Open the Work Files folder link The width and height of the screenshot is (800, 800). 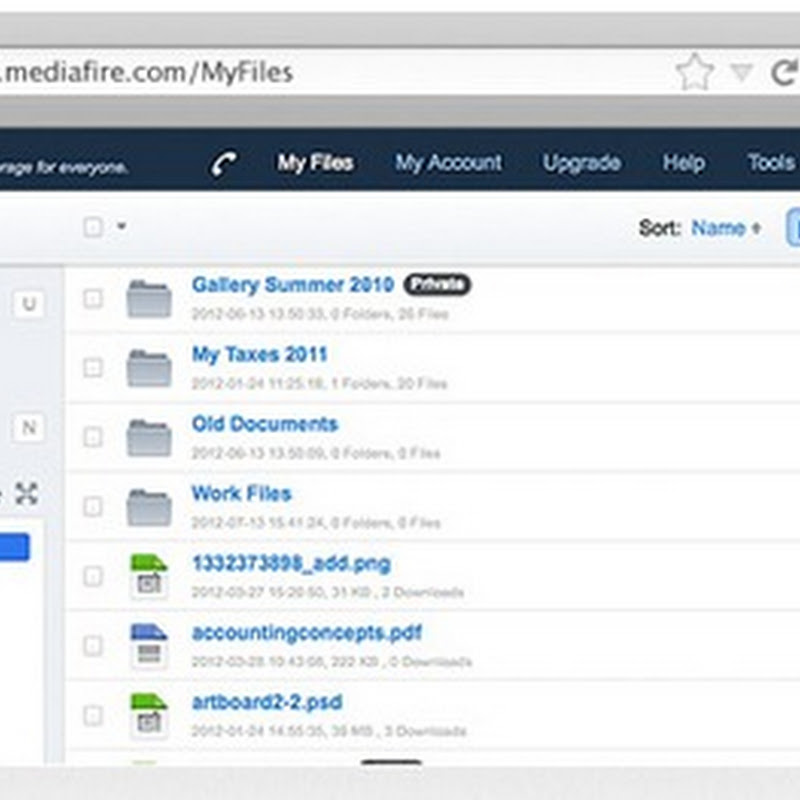pyautogui.click(x=241, y=493)
